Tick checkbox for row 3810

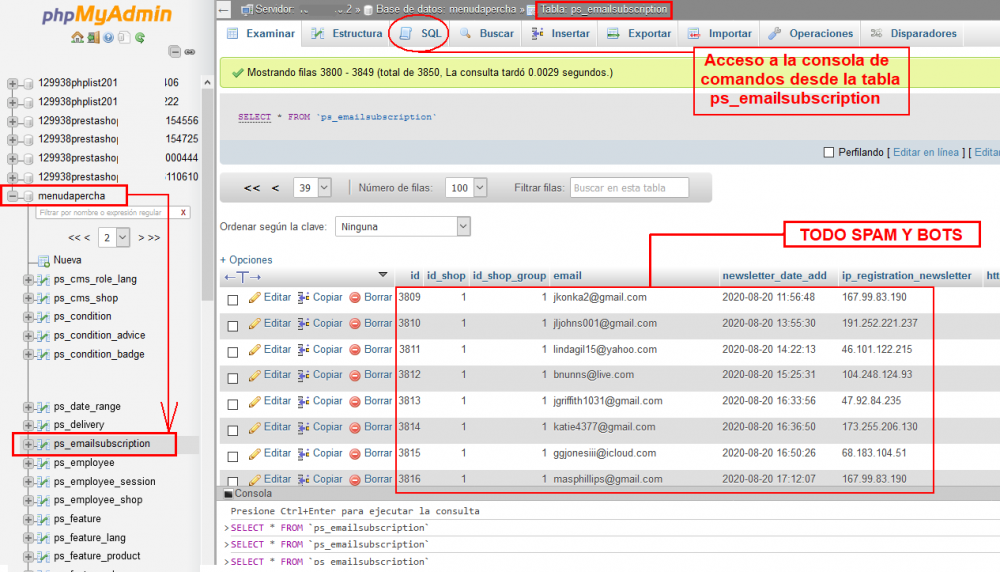click(233, 326)
